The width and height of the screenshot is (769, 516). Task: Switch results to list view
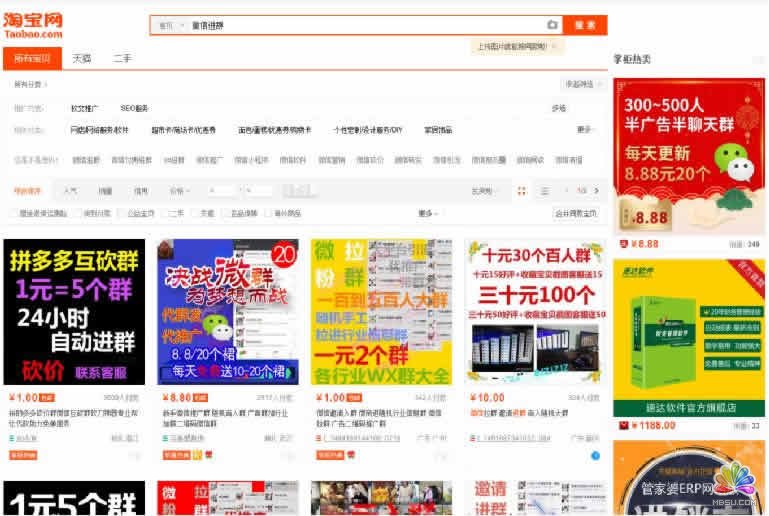click(x=544, y=190)
